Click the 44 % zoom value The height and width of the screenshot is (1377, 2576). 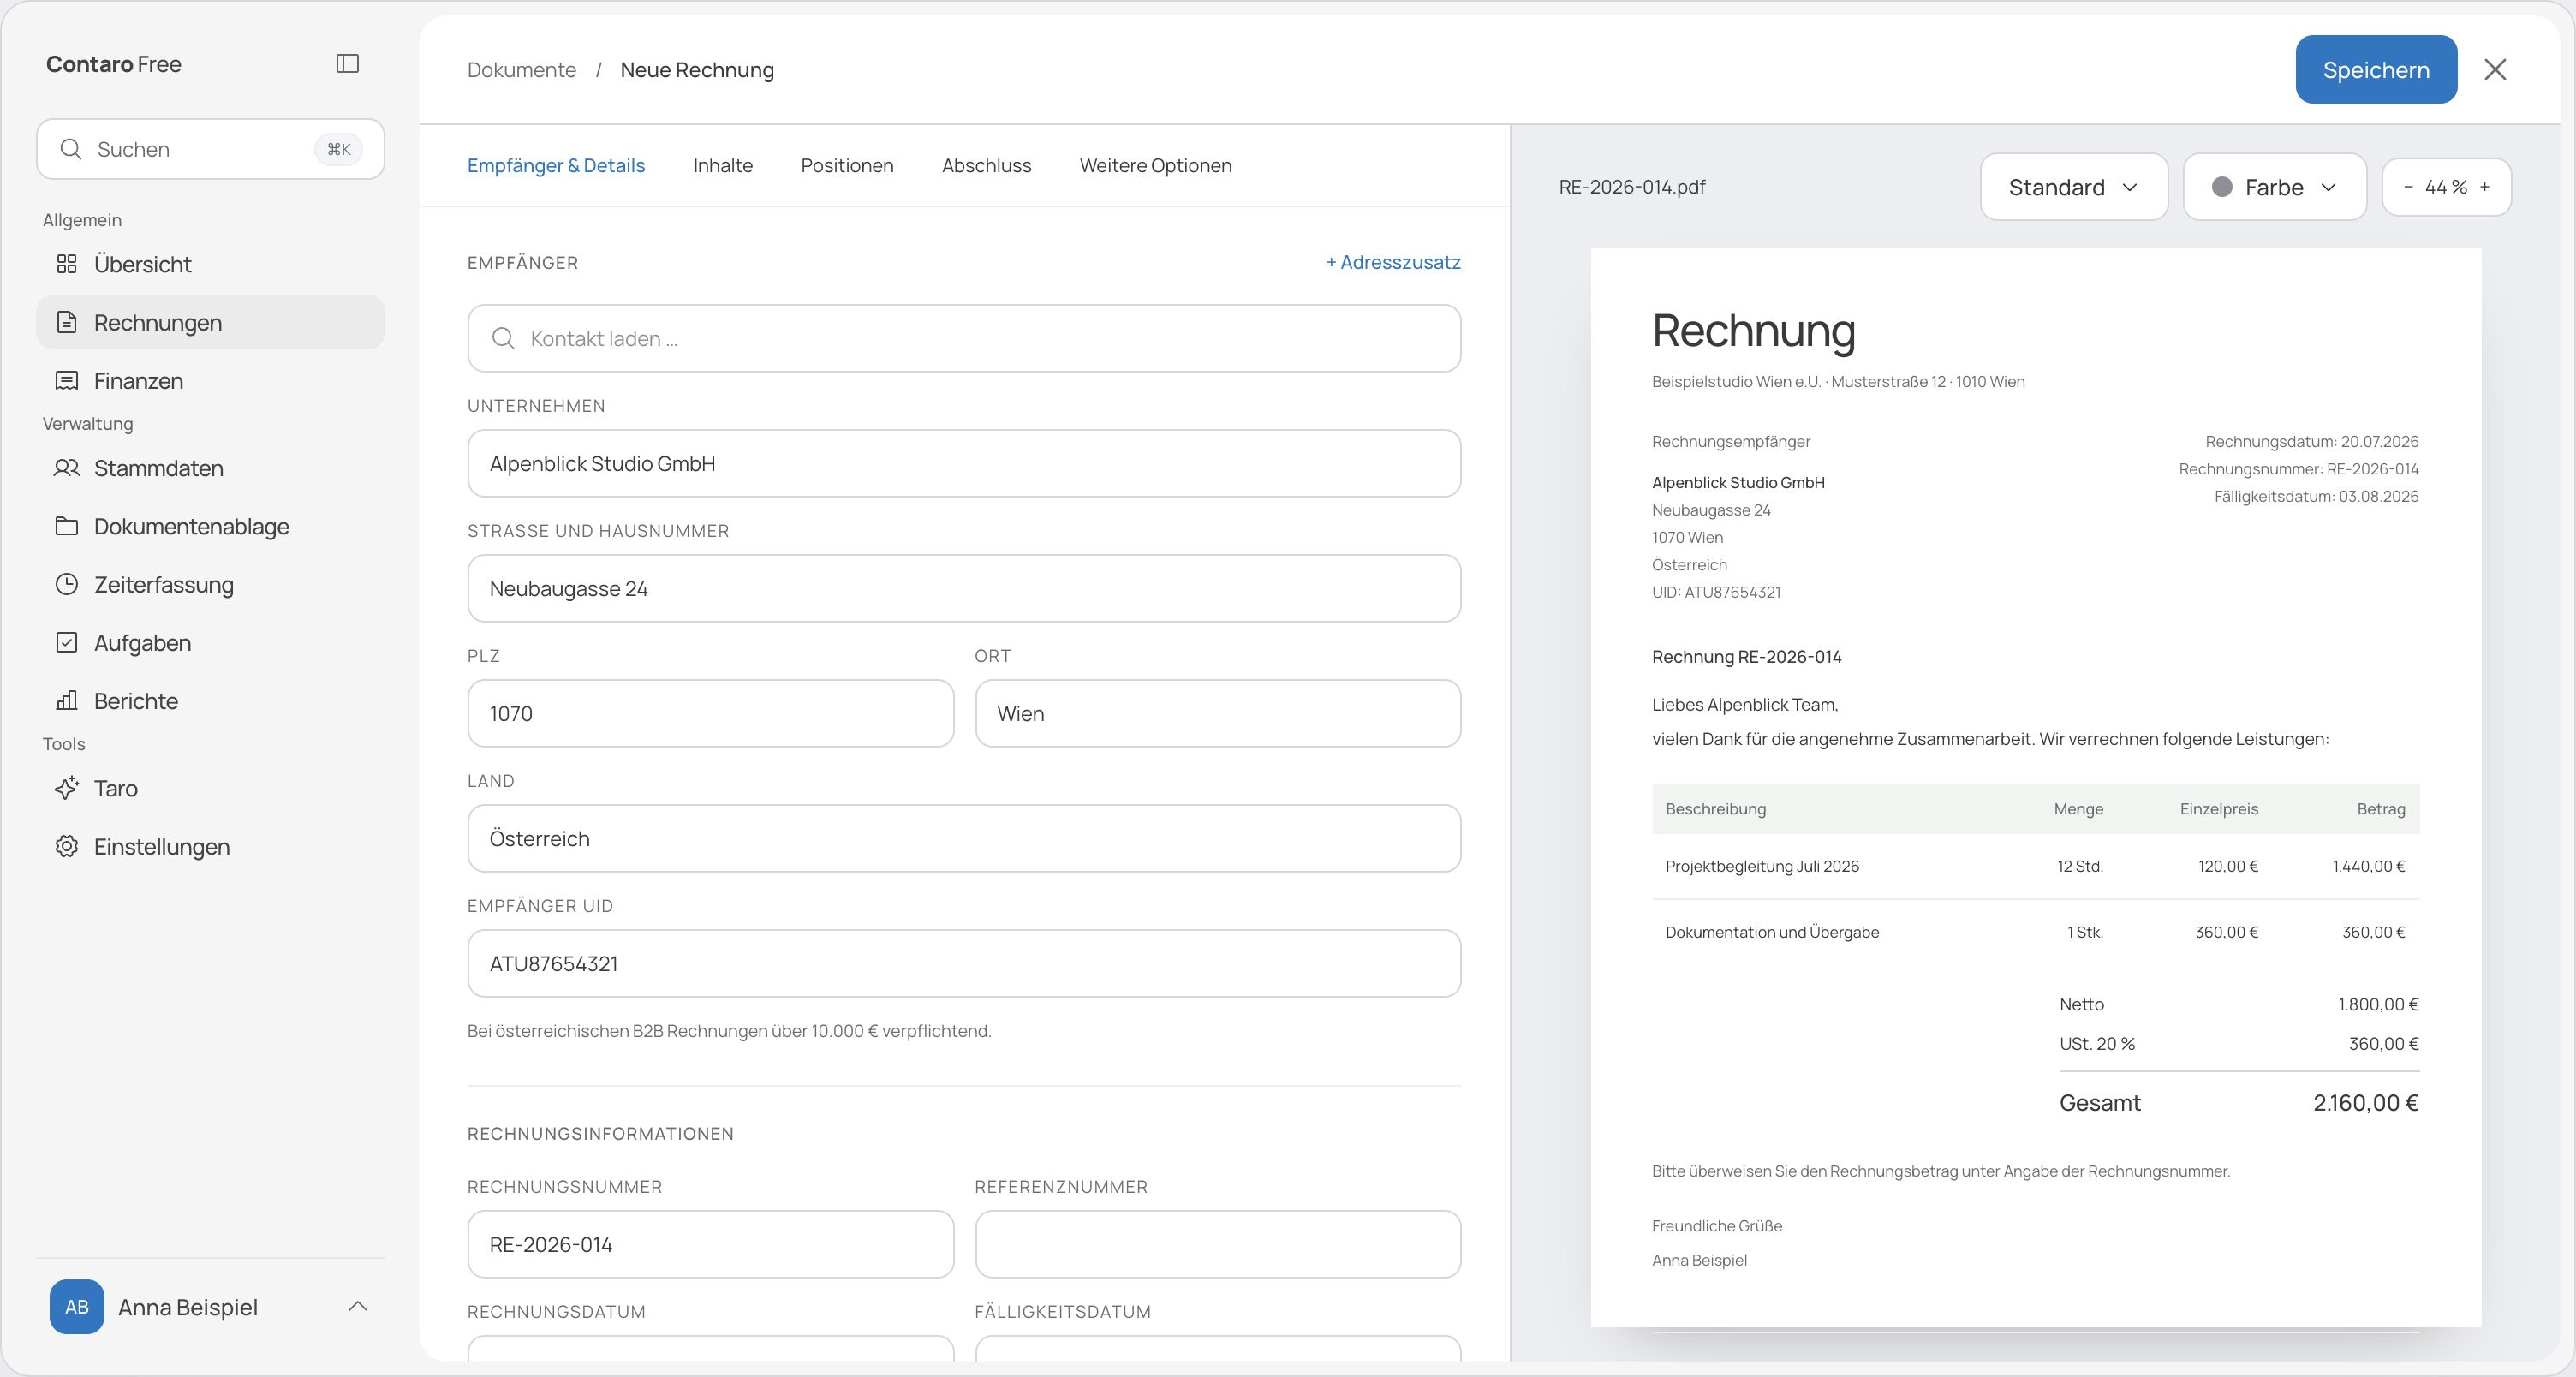coord(2446,187)
